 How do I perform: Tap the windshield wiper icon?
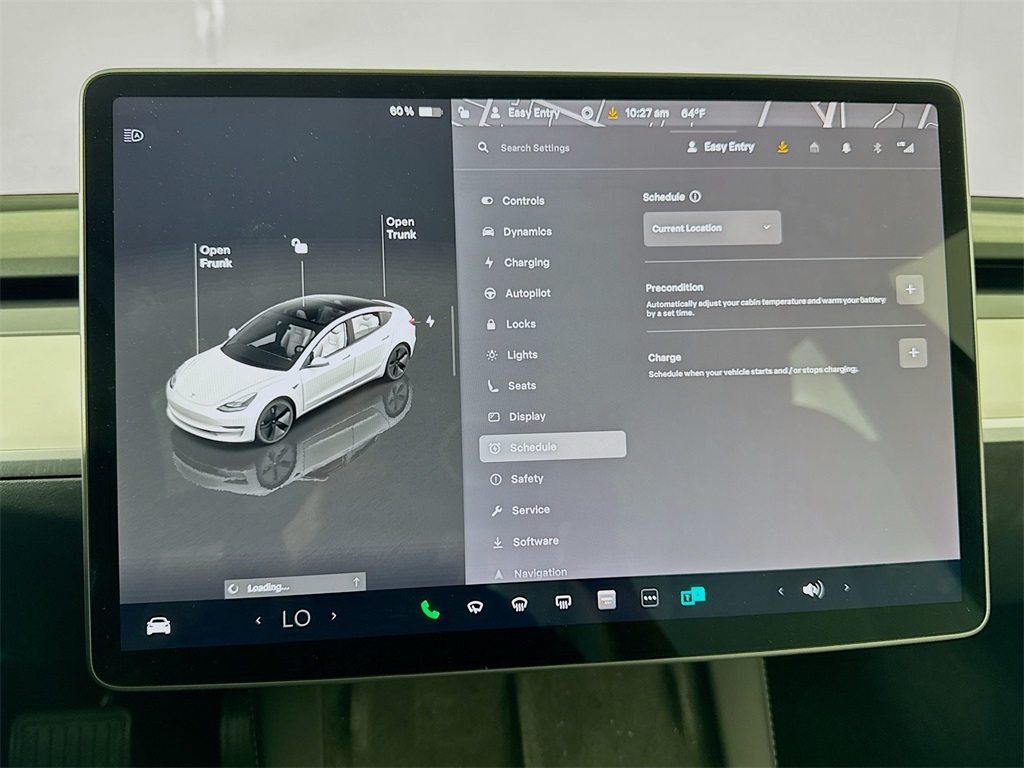[x=475, y=607]
